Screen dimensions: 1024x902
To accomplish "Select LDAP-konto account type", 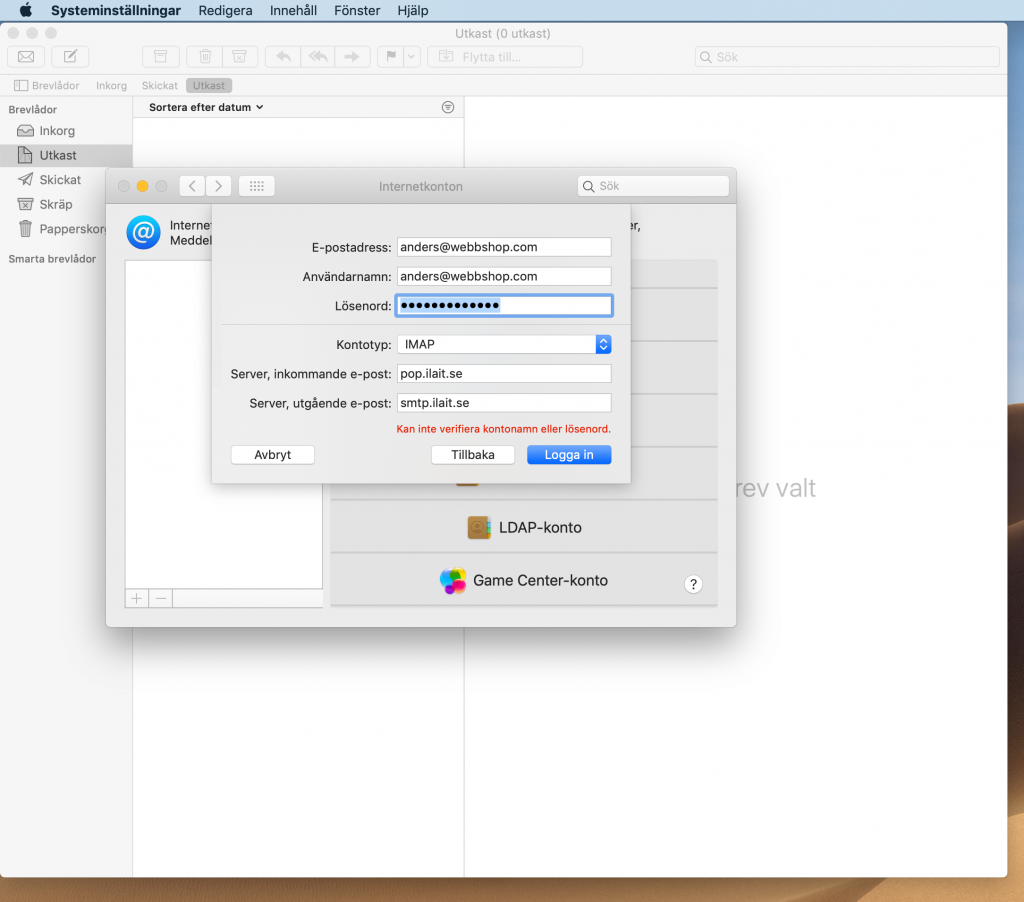I will 524,527.
